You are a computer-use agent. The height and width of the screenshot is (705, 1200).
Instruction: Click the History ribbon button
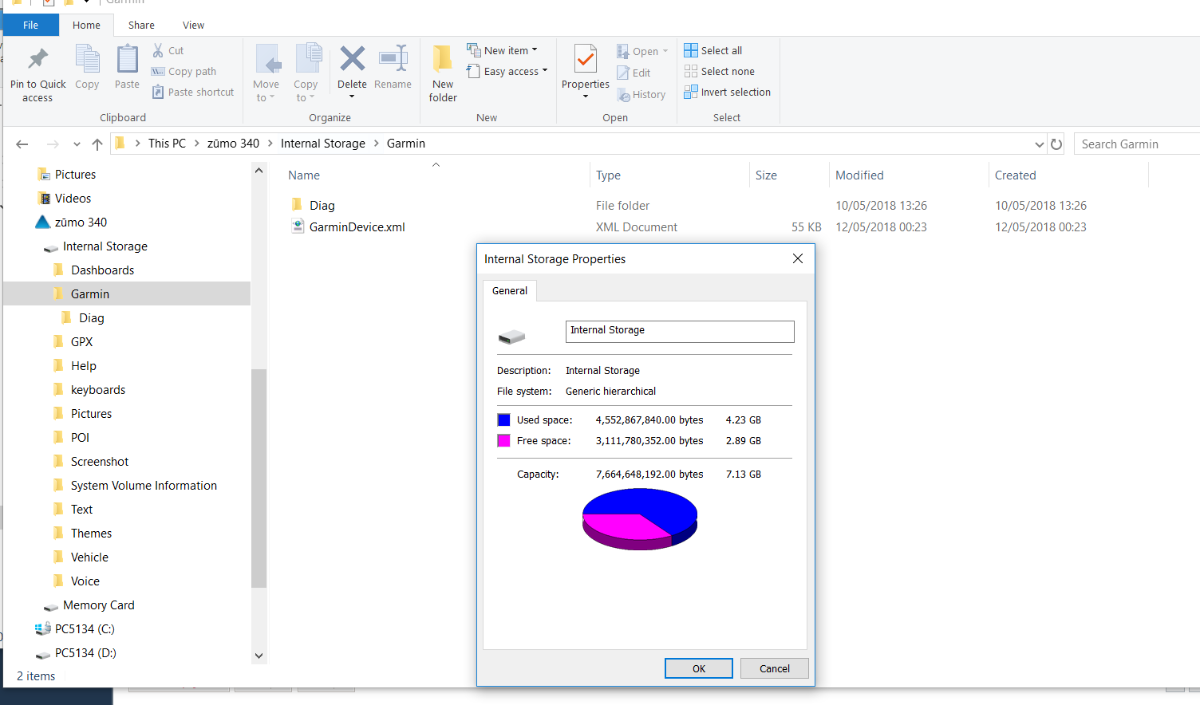coord(641,94)
